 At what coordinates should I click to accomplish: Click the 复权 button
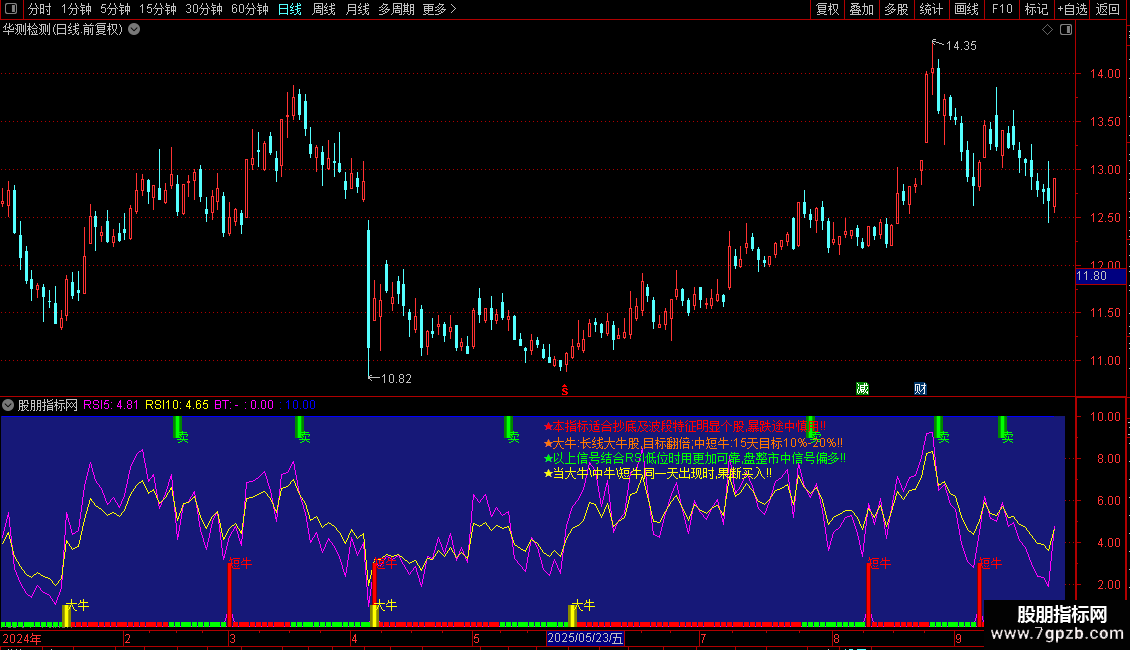point(827,9)
